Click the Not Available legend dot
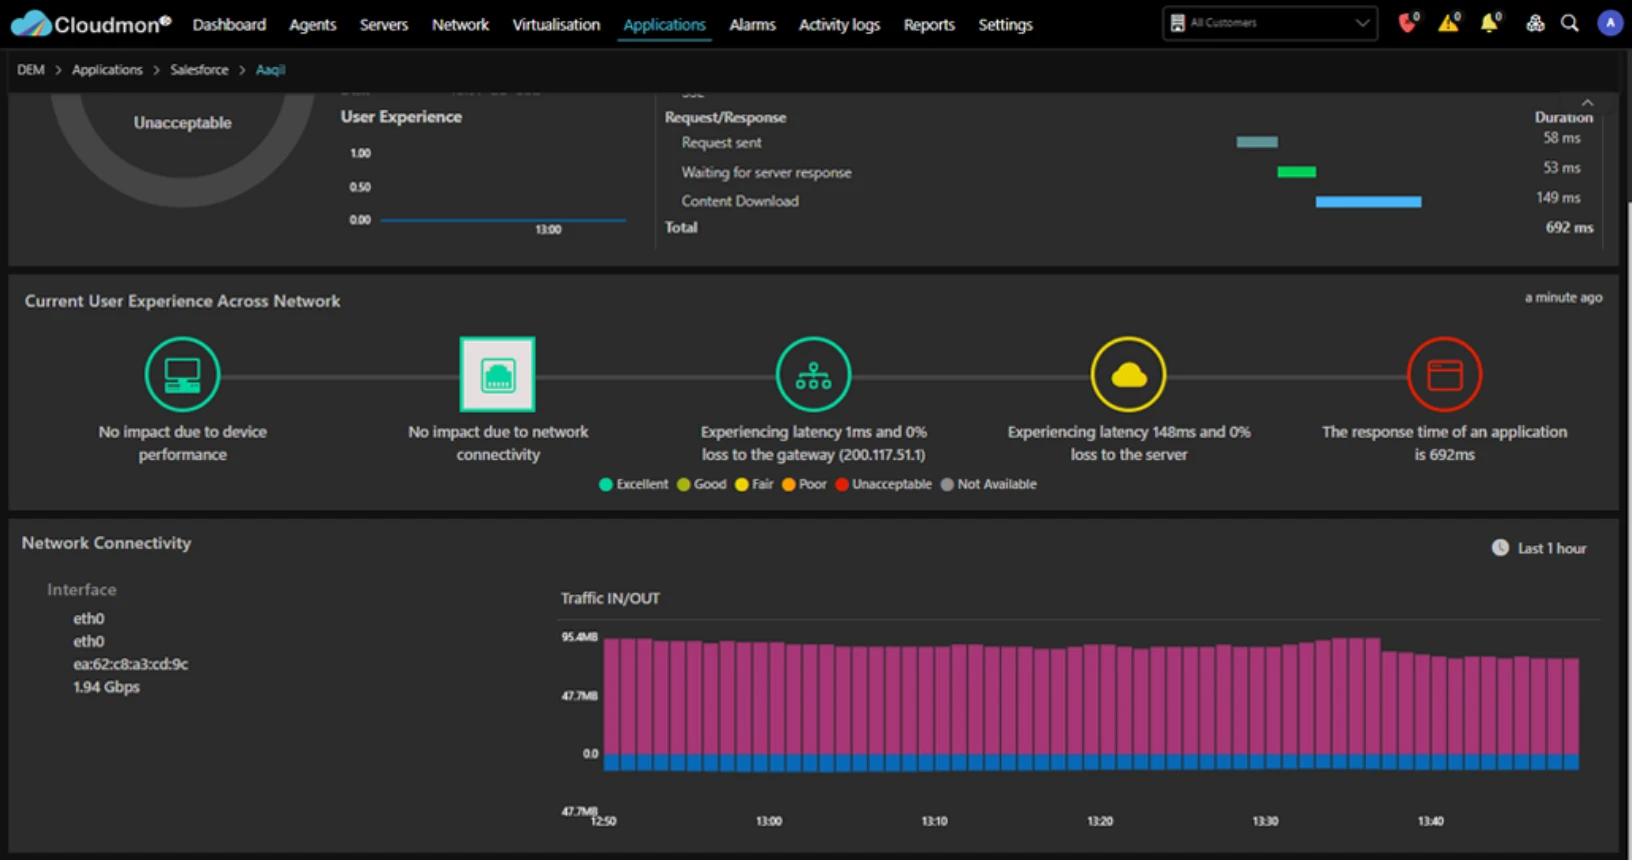The image size is (1632, 860). click(947, 485)
